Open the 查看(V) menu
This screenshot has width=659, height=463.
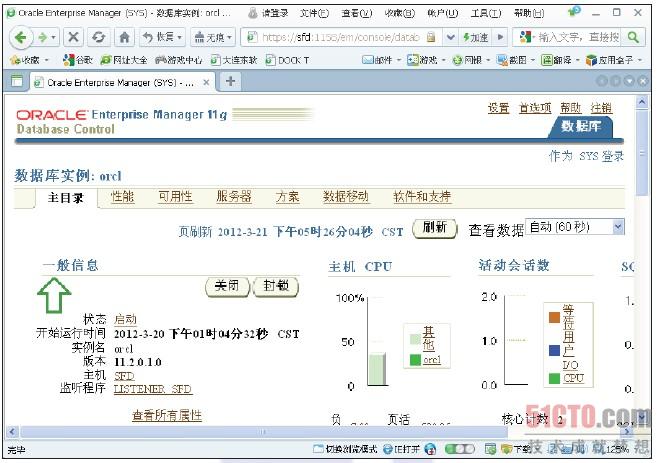(357, 13)
